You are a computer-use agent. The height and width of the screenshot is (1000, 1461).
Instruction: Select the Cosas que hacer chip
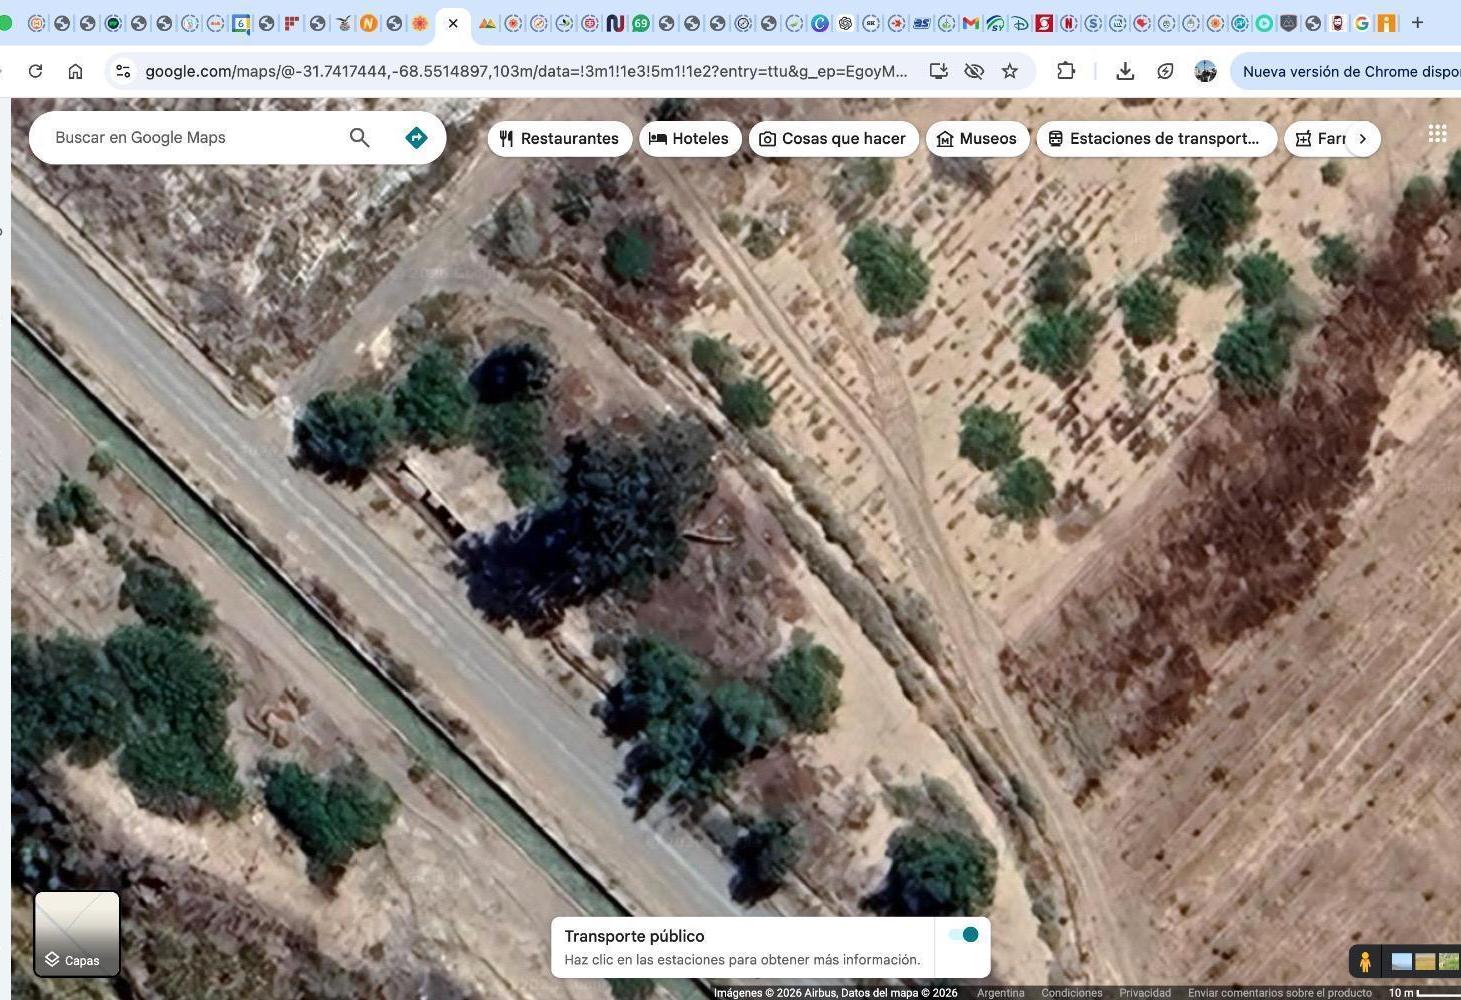pos(834,139)
